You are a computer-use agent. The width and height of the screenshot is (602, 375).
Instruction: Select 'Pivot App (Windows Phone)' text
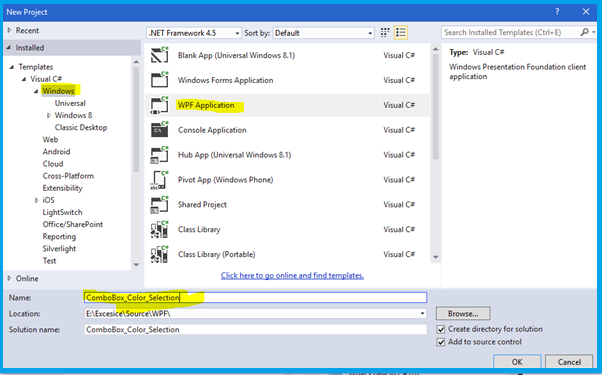[x=225, y=180]
